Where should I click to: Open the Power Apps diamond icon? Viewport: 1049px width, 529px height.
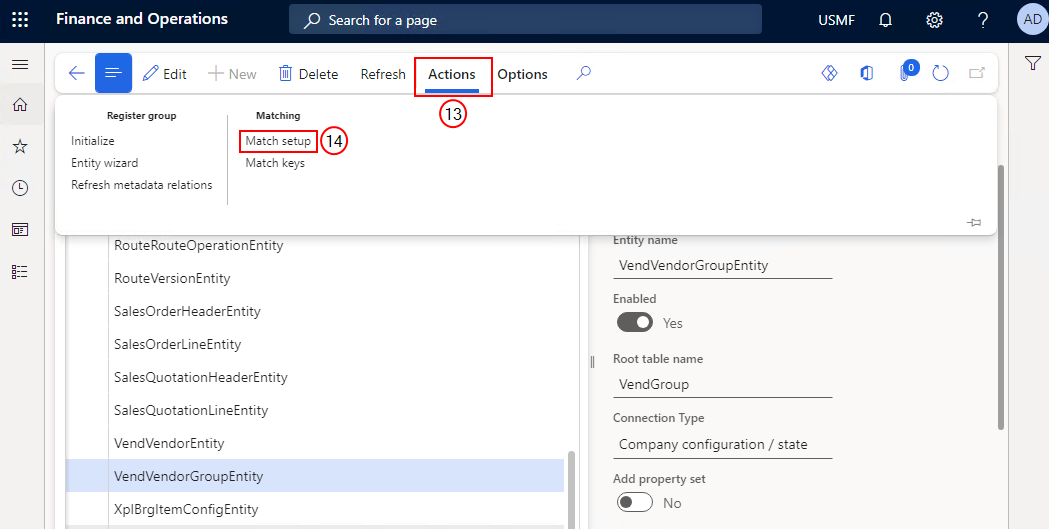pos(830,73)
